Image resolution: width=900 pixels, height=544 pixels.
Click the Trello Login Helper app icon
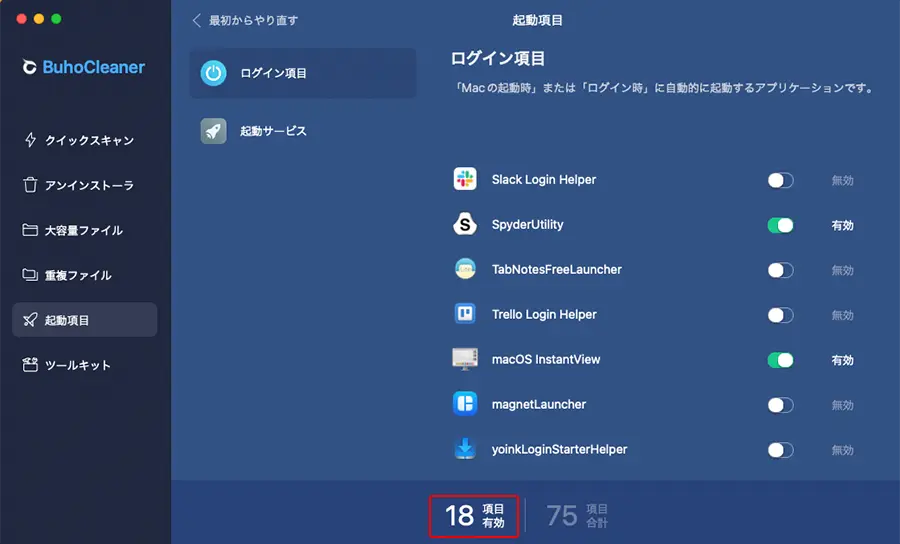[x=465, y=314]
